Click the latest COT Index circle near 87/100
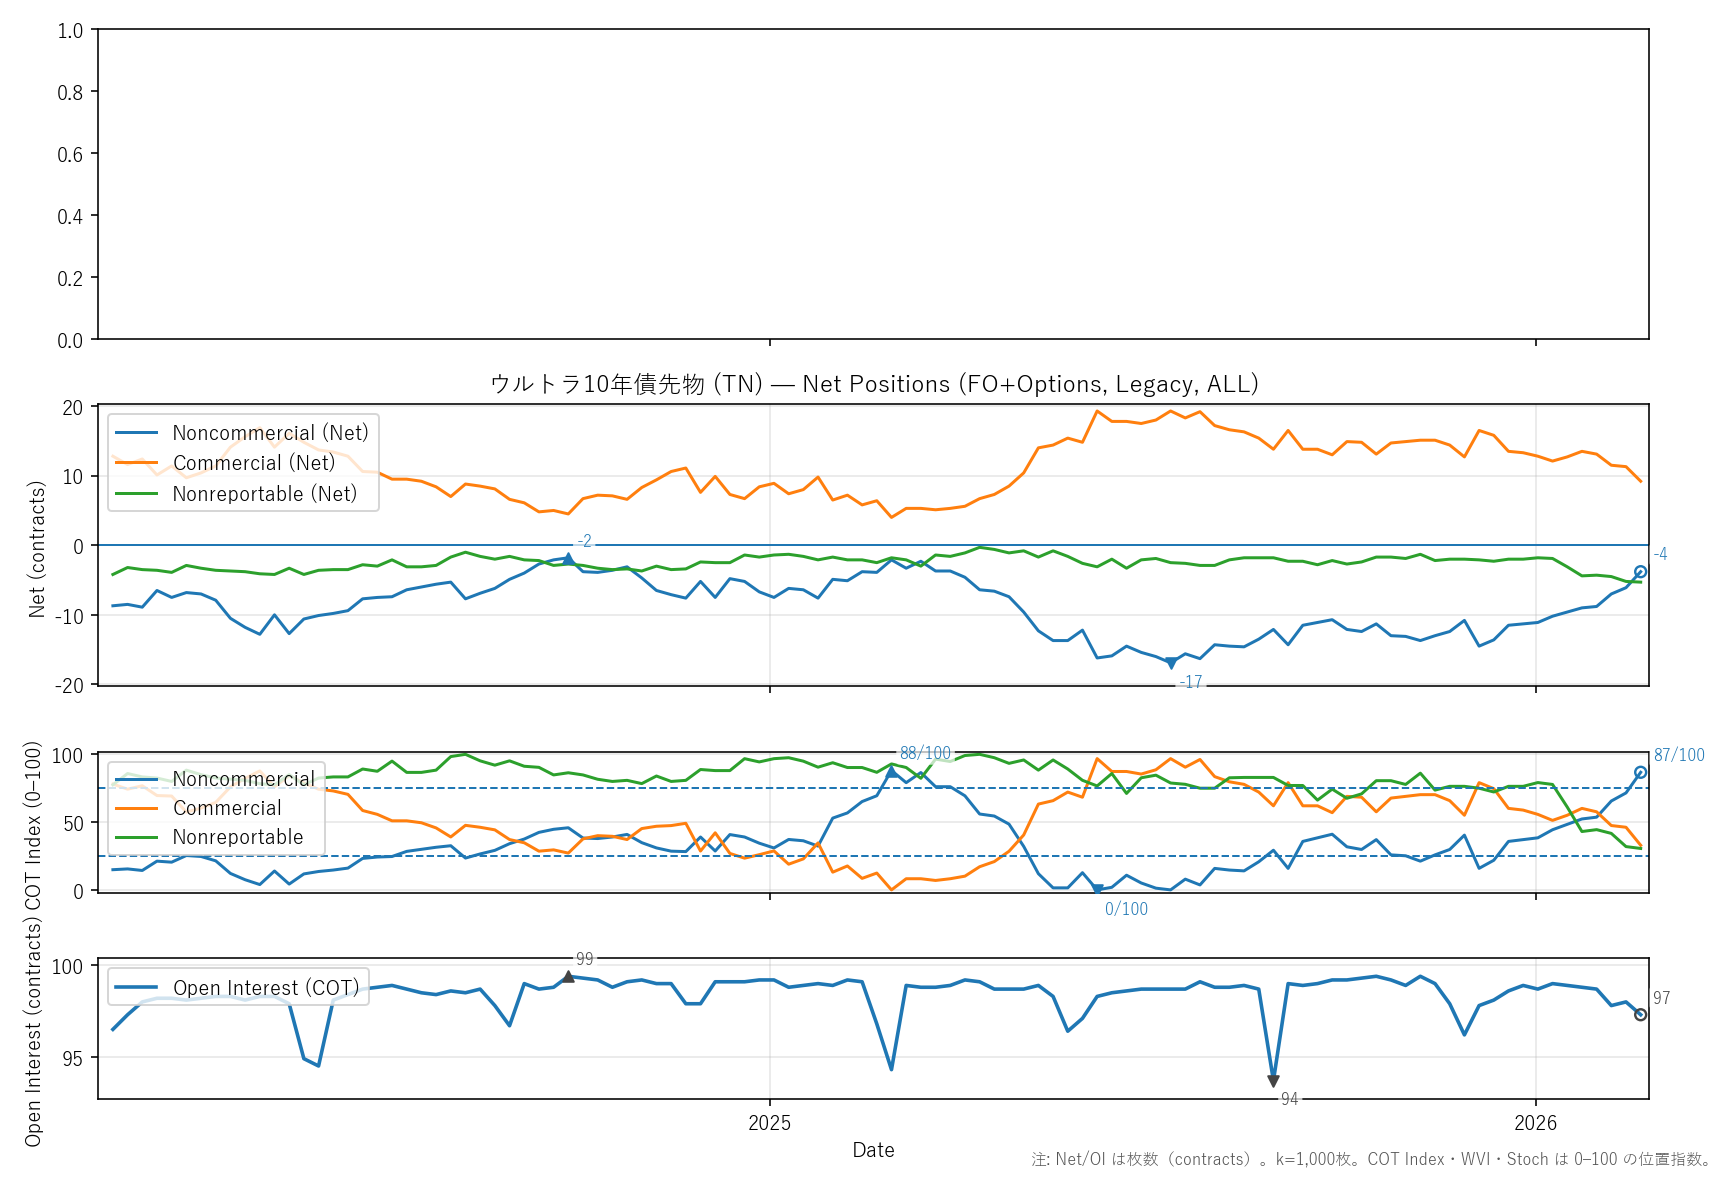The image size is (1728, 1180). 1640,772
